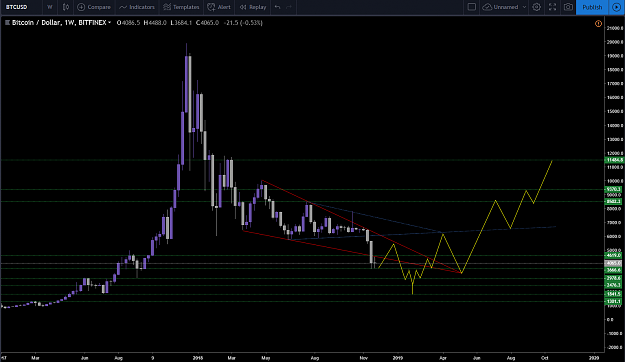Take a chart snapshot with camera icon
Screen dimensions: 625x362
tap(568, 7)
